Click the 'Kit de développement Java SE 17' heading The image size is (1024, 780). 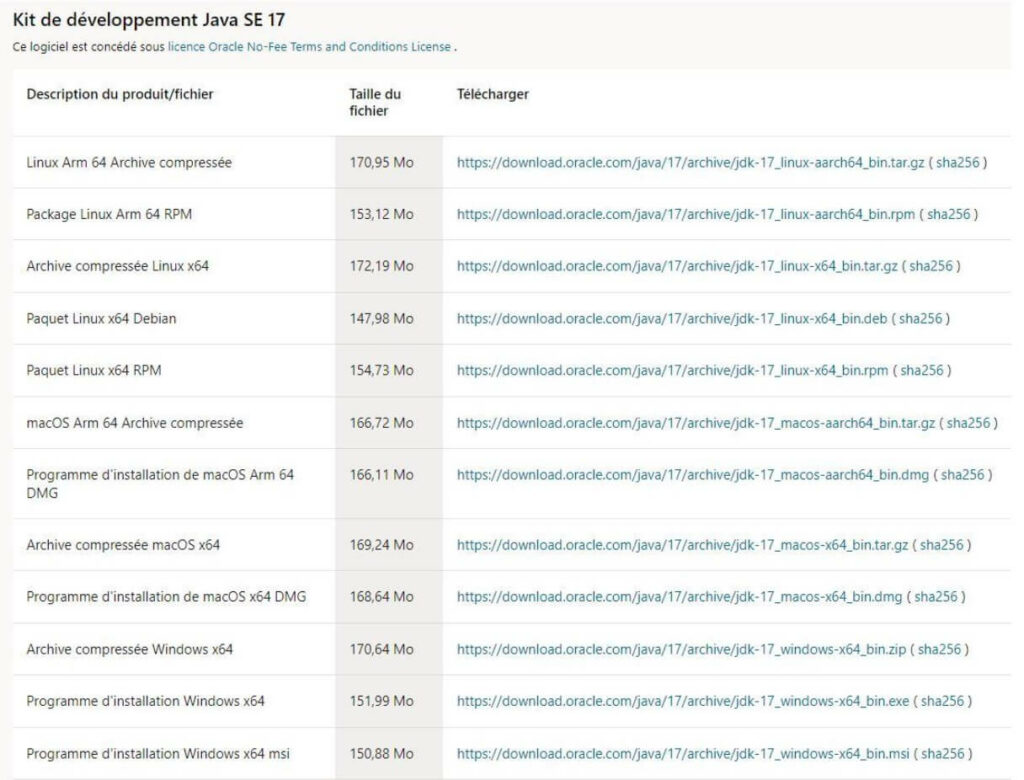point(149,20)
